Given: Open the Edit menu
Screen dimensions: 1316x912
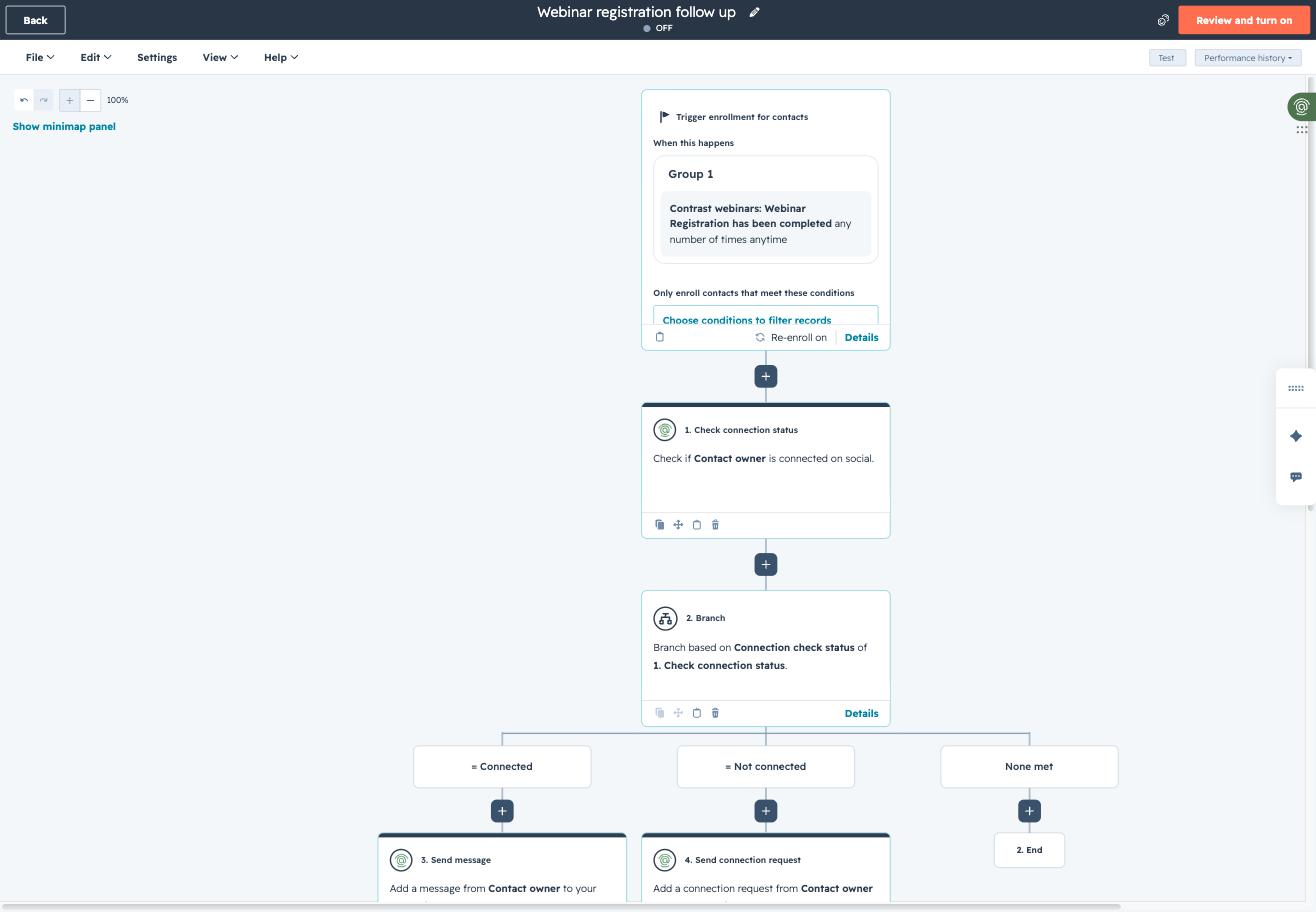Looking at the screenshot, I should coord(96,57).
